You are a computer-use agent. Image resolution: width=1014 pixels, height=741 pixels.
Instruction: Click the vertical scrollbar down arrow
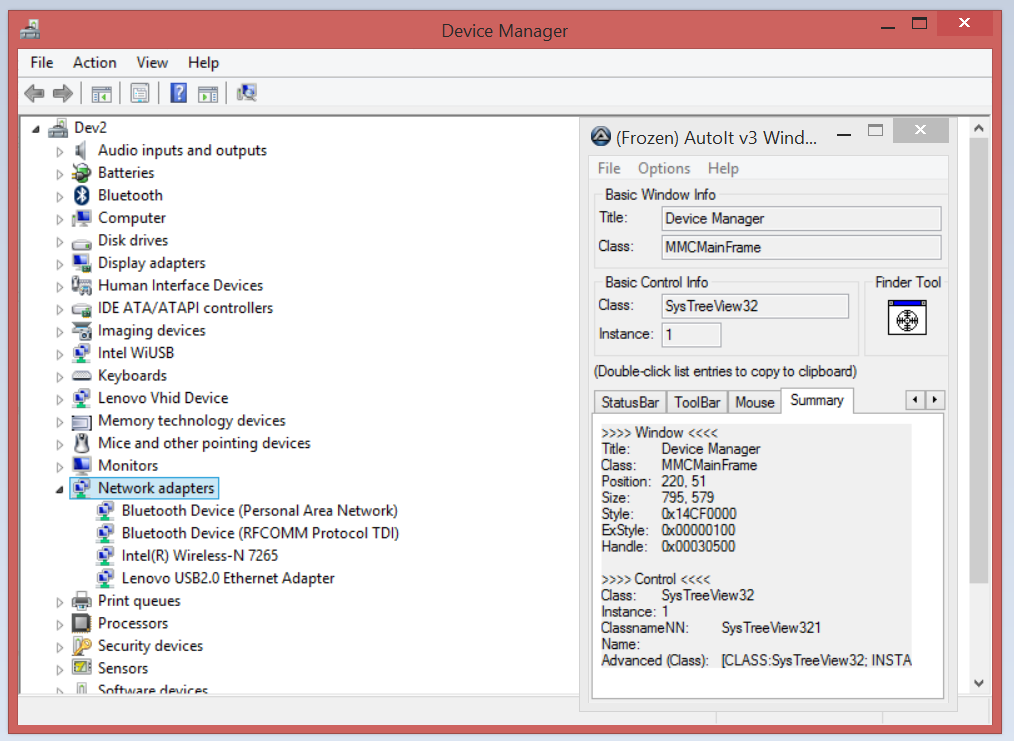978,683
